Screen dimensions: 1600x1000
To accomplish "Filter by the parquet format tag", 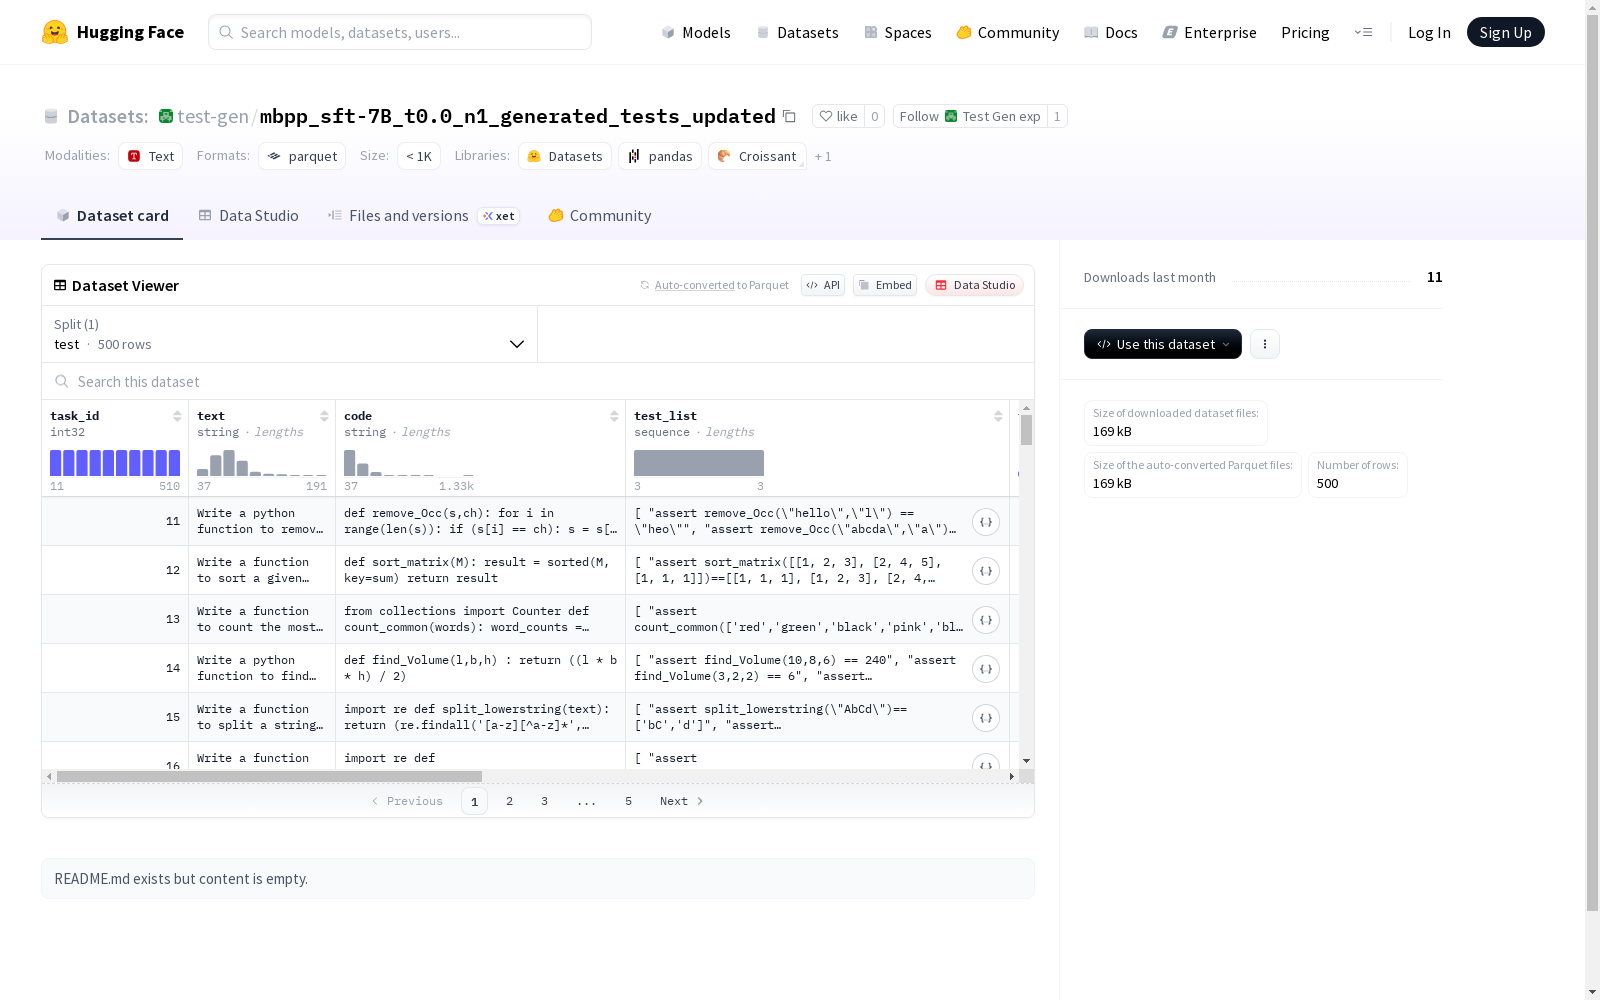I will click(302, 156).
